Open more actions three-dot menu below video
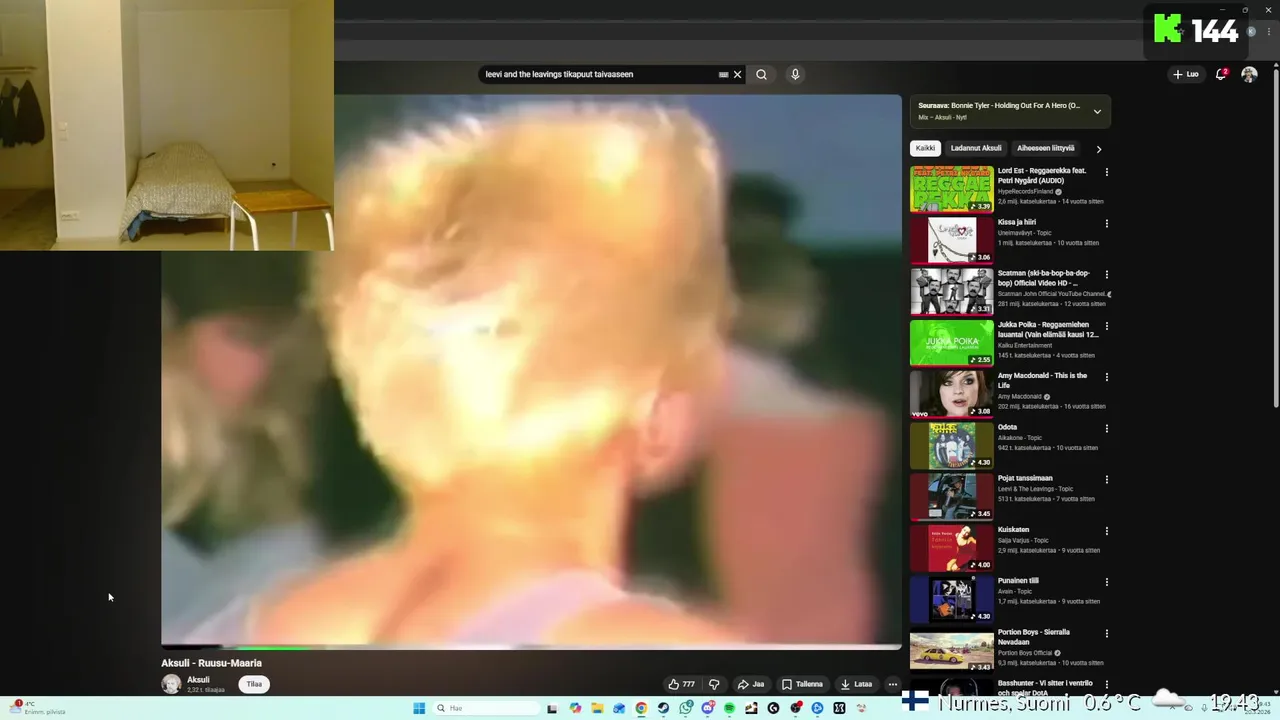Viewport: 1280px width, 720px height. (x=893, y=684)
